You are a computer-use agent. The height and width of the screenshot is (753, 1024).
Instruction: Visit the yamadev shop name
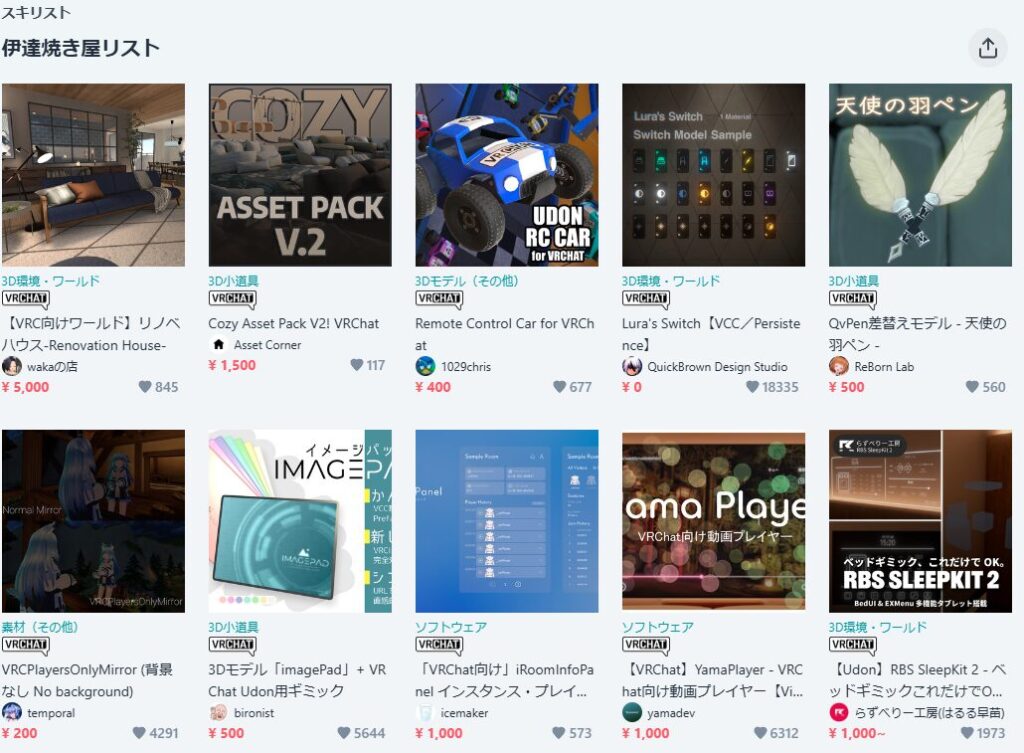point(671,713)
